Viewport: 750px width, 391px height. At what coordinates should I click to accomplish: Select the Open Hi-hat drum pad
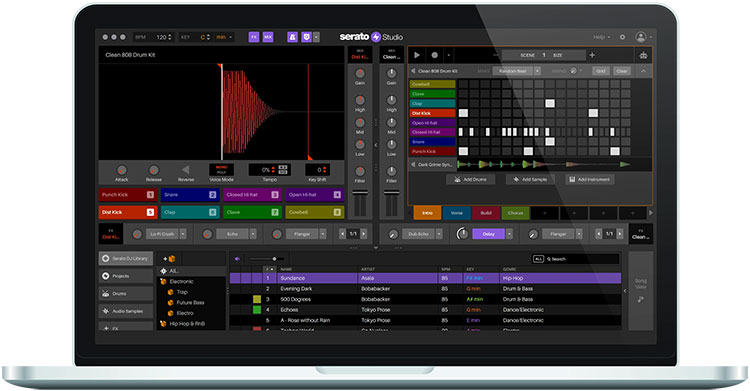(314, 195)
